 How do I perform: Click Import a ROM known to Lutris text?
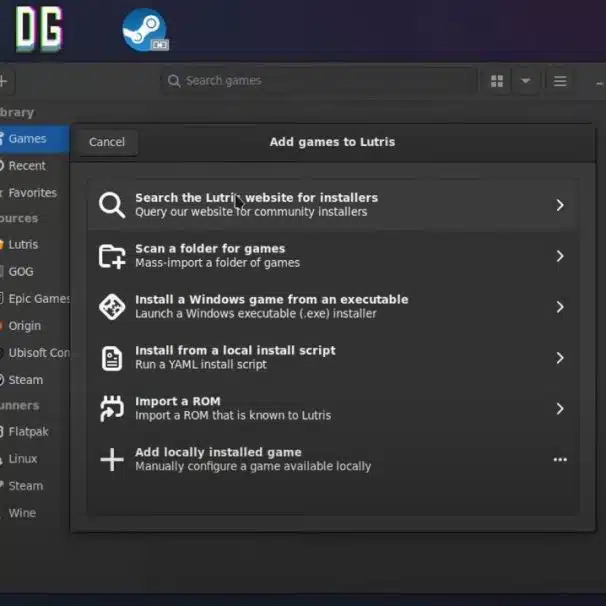pyautogui.click(x=233, y=415)
